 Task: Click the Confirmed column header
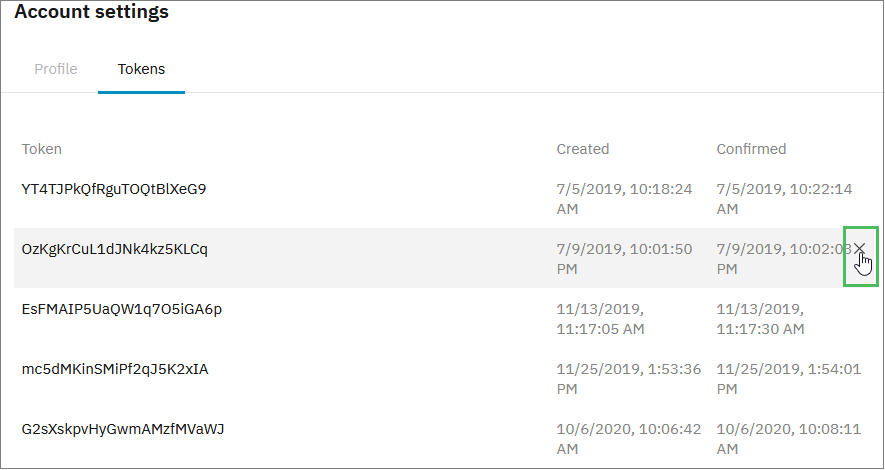pos(751,149)
